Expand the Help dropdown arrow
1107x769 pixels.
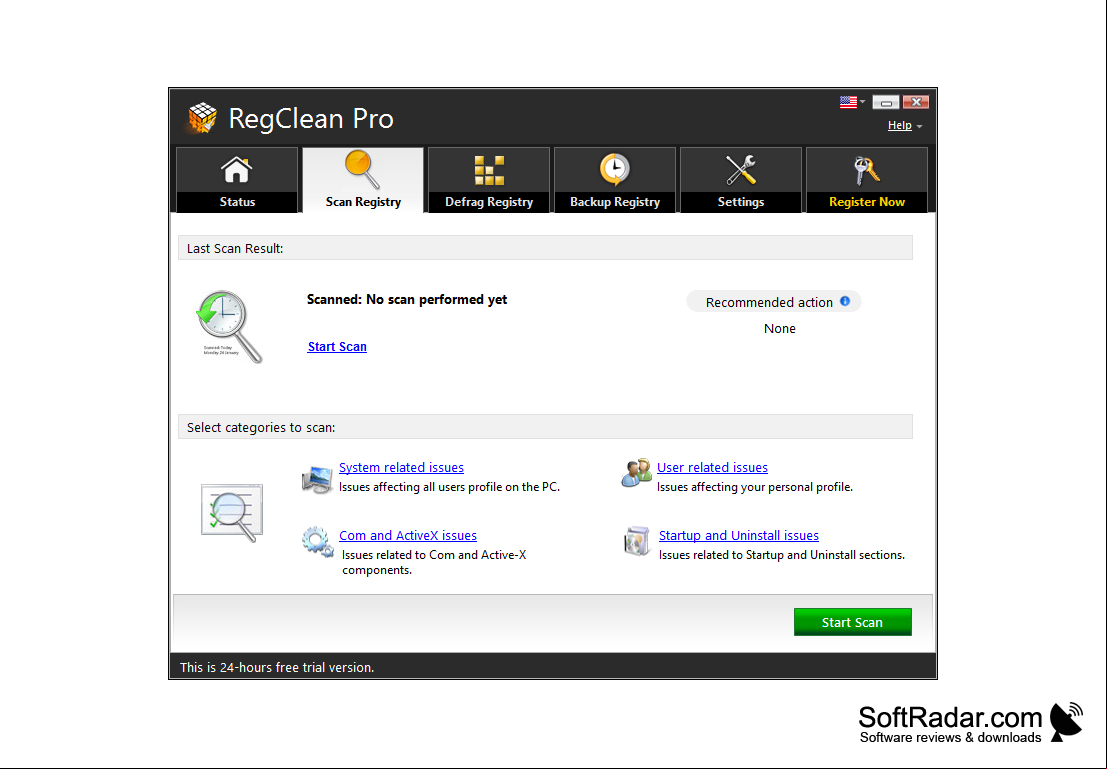919,126
